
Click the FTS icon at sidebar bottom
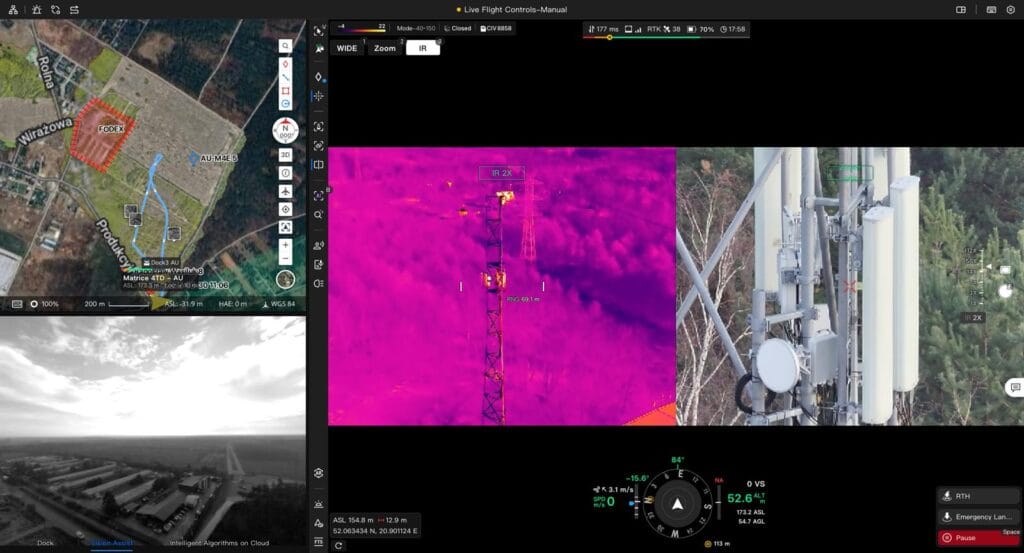click(319, 542)
